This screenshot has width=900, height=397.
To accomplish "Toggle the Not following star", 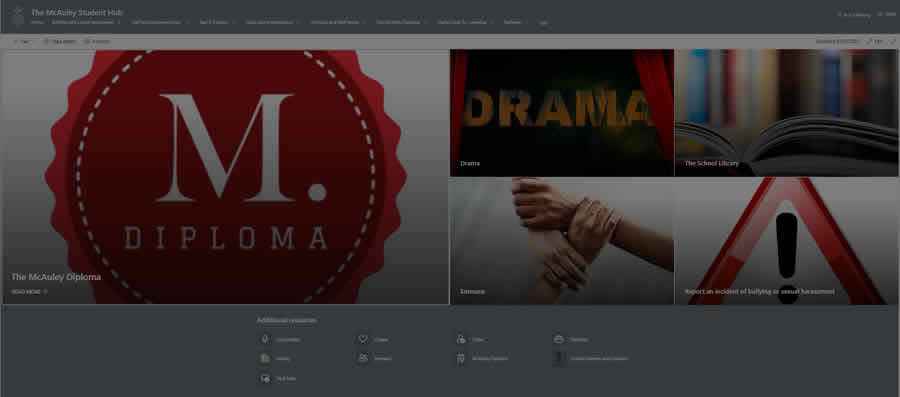I will coord(855,14).
